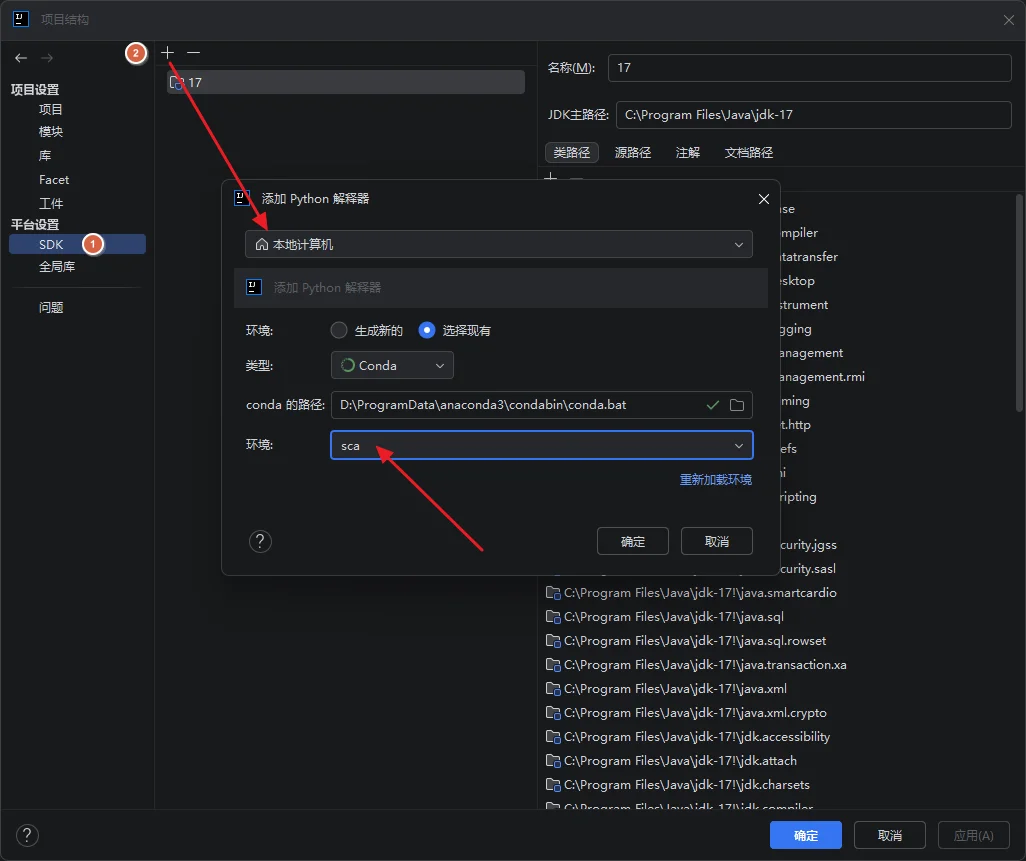
Task: Select the 生成新的 radio button
Action: 340,330
